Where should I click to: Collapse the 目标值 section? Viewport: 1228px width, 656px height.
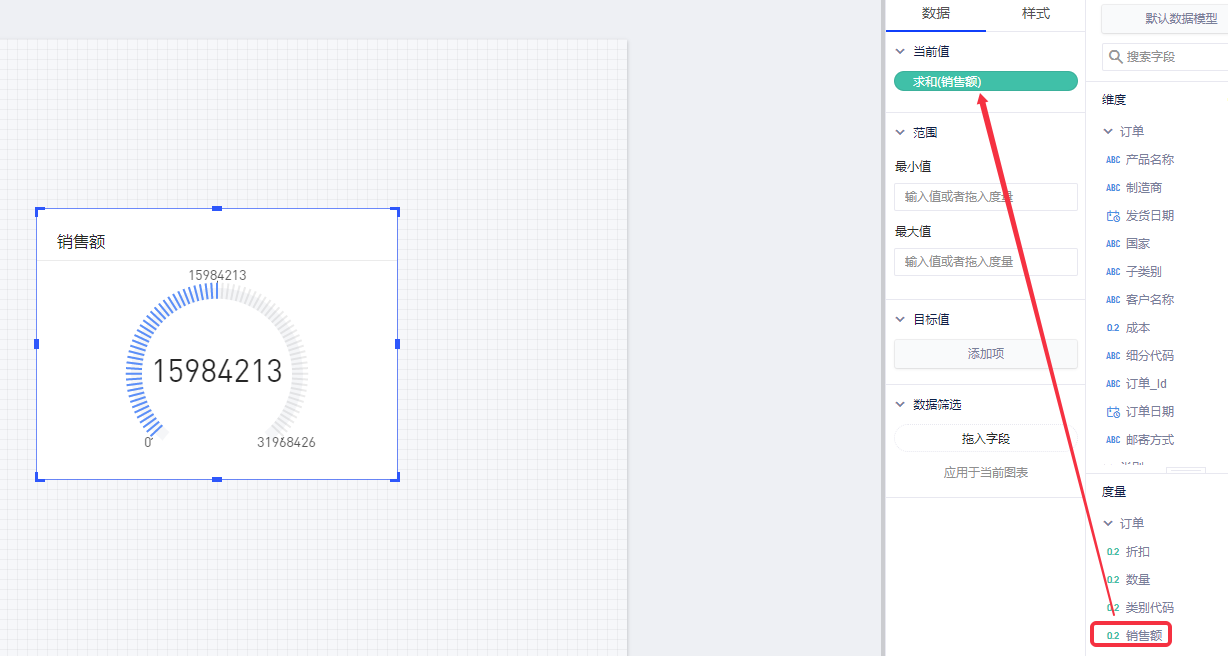pos(900,319)
